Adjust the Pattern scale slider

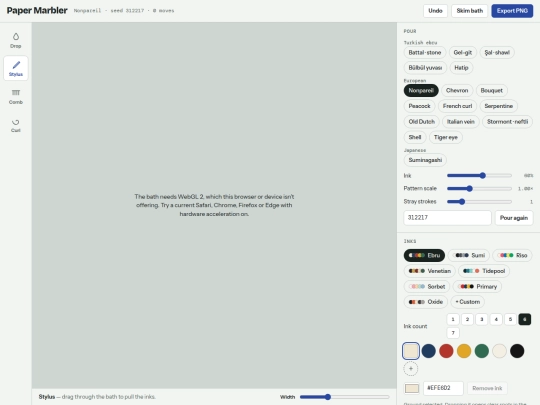point(479,188)
